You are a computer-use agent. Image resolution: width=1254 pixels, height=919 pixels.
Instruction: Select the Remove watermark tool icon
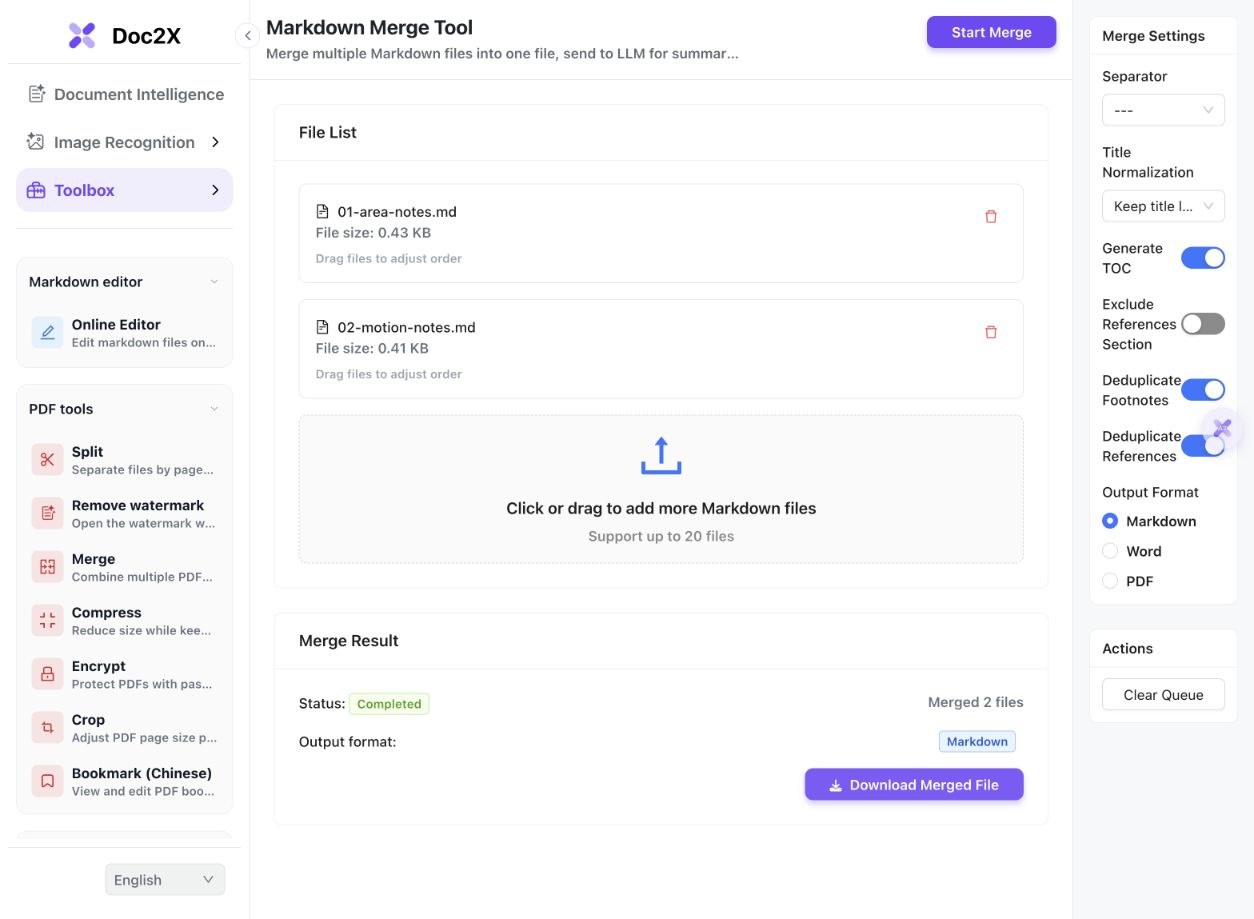47,514
